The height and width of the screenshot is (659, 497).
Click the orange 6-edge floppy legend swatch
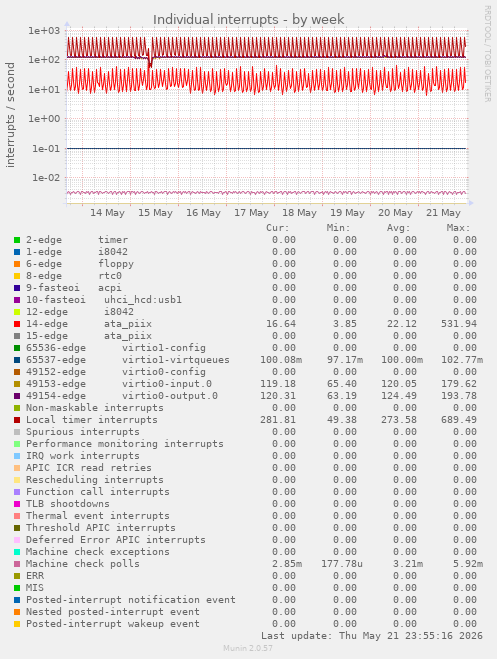[x=17, y=264]
